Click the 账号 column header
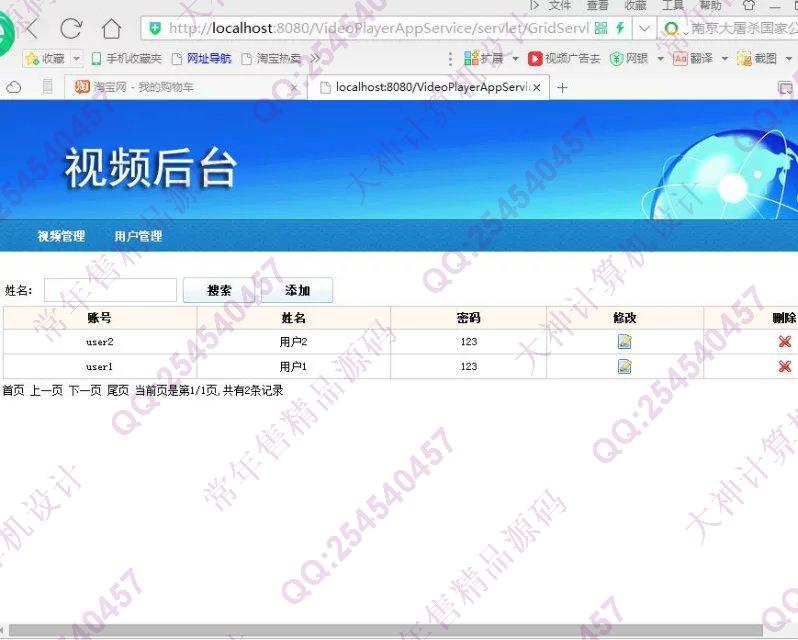798x640 pixels. point(100,318)
